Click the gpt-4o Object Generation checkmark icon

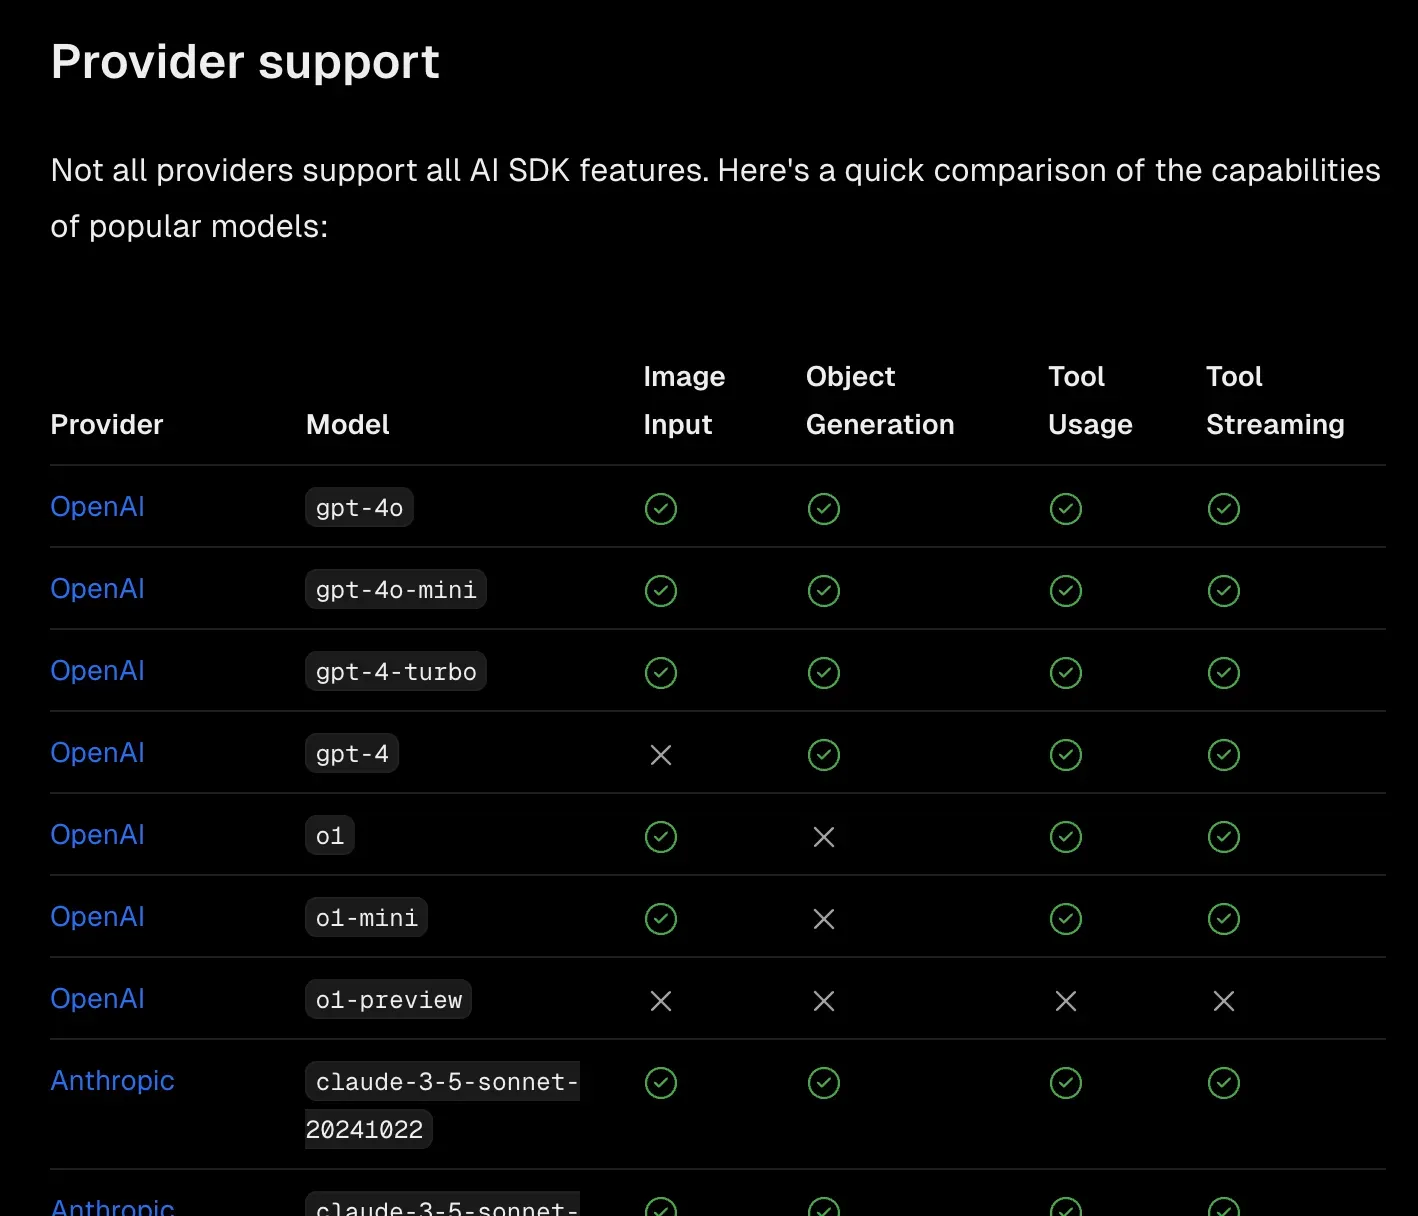(x=824, y=509)
